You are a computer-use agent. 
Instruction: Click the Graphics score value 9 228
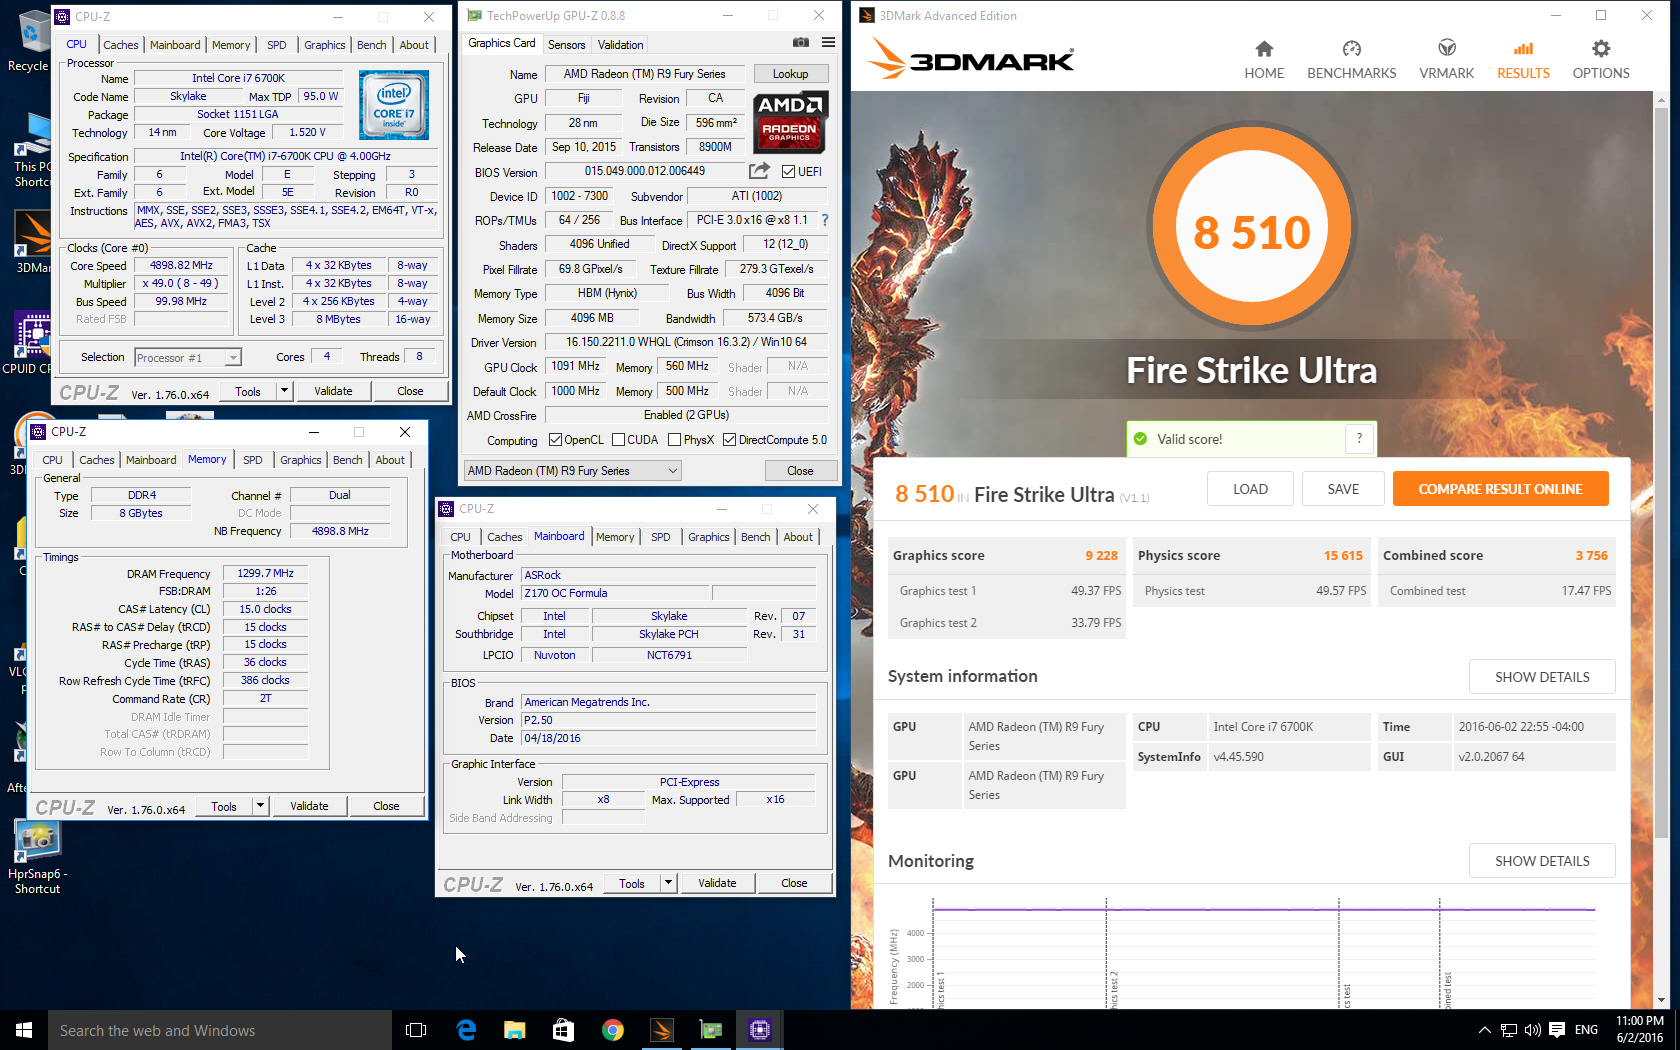(x=1101, y=556)
